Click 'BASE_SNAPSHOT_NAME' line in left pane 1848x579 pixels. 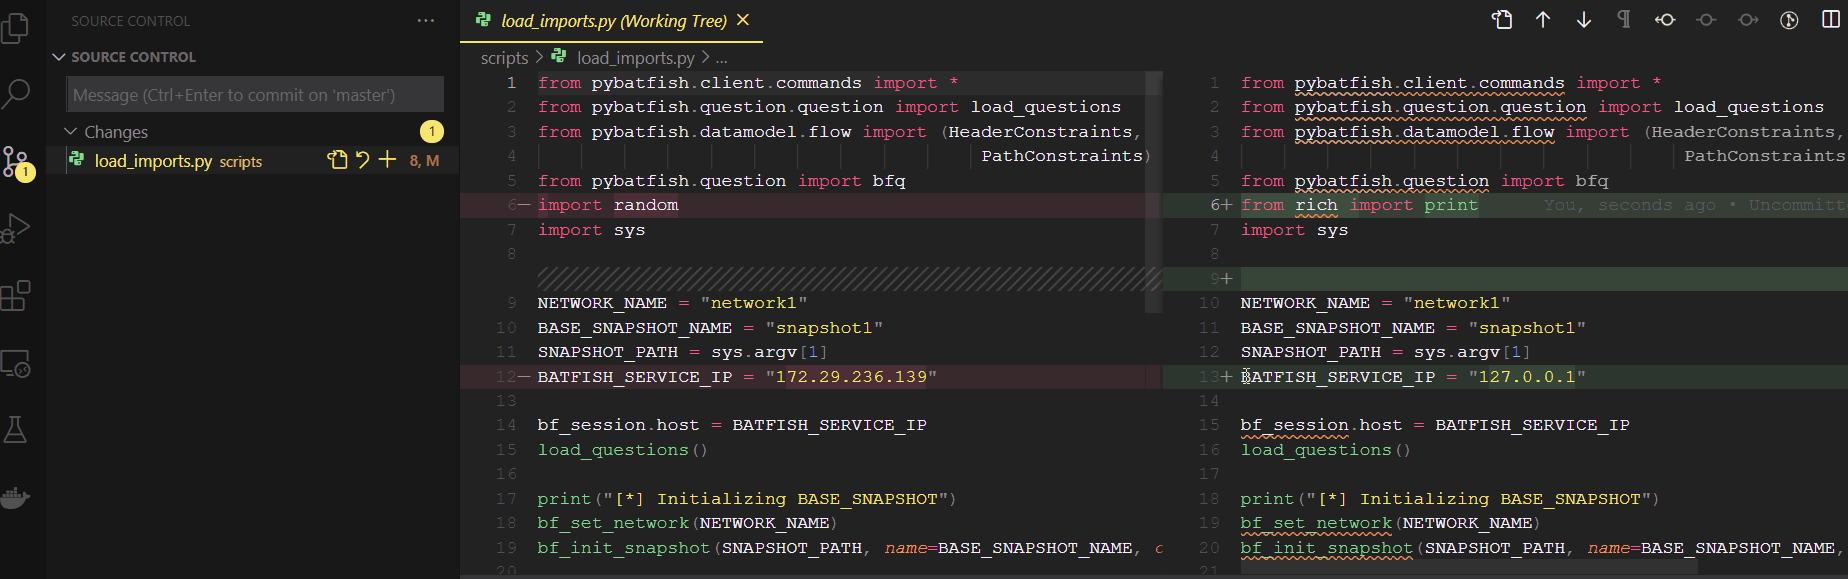pyautogui.click(x=710, y=328)
